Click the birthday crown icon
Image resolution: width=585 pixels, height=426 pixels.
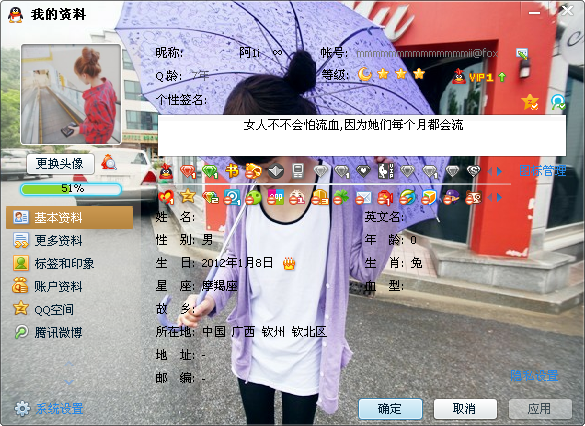(289, 263)
